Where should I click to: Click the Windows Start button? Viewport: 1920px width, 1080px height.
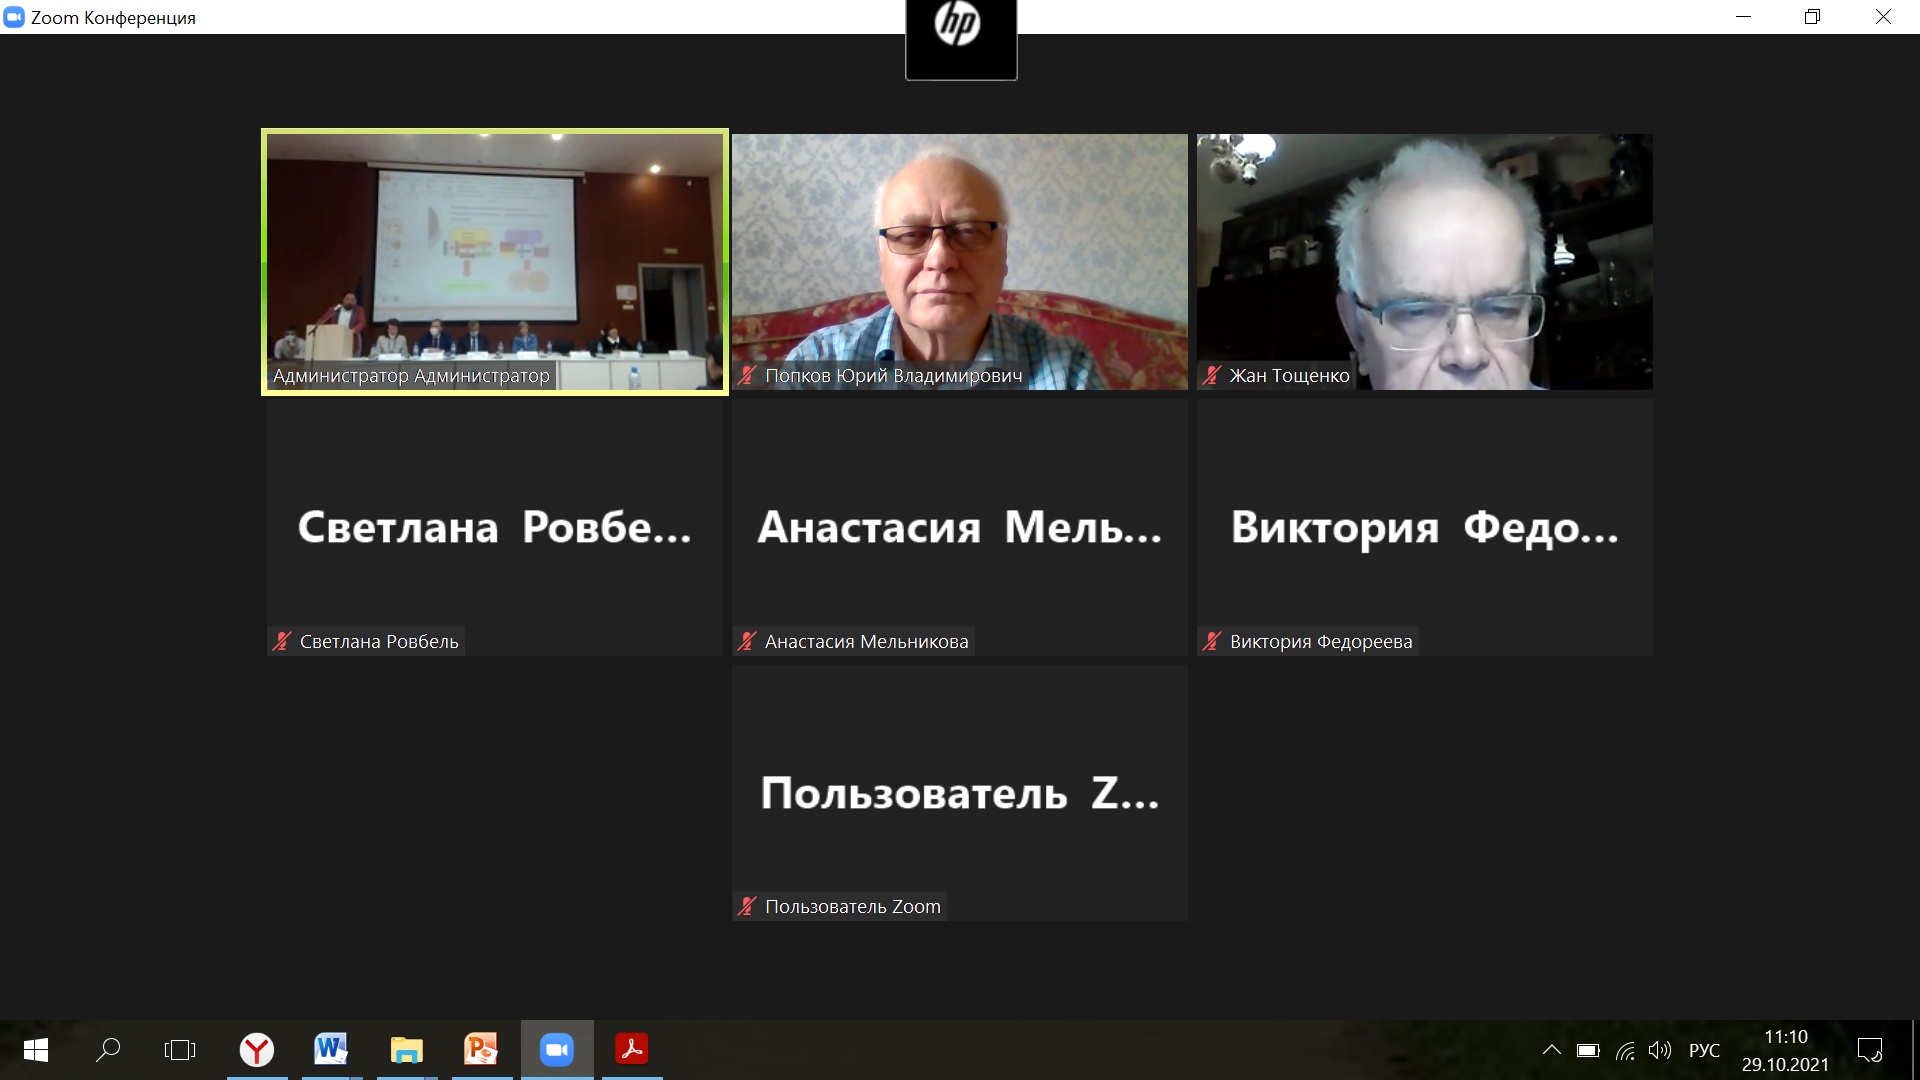36,1050
